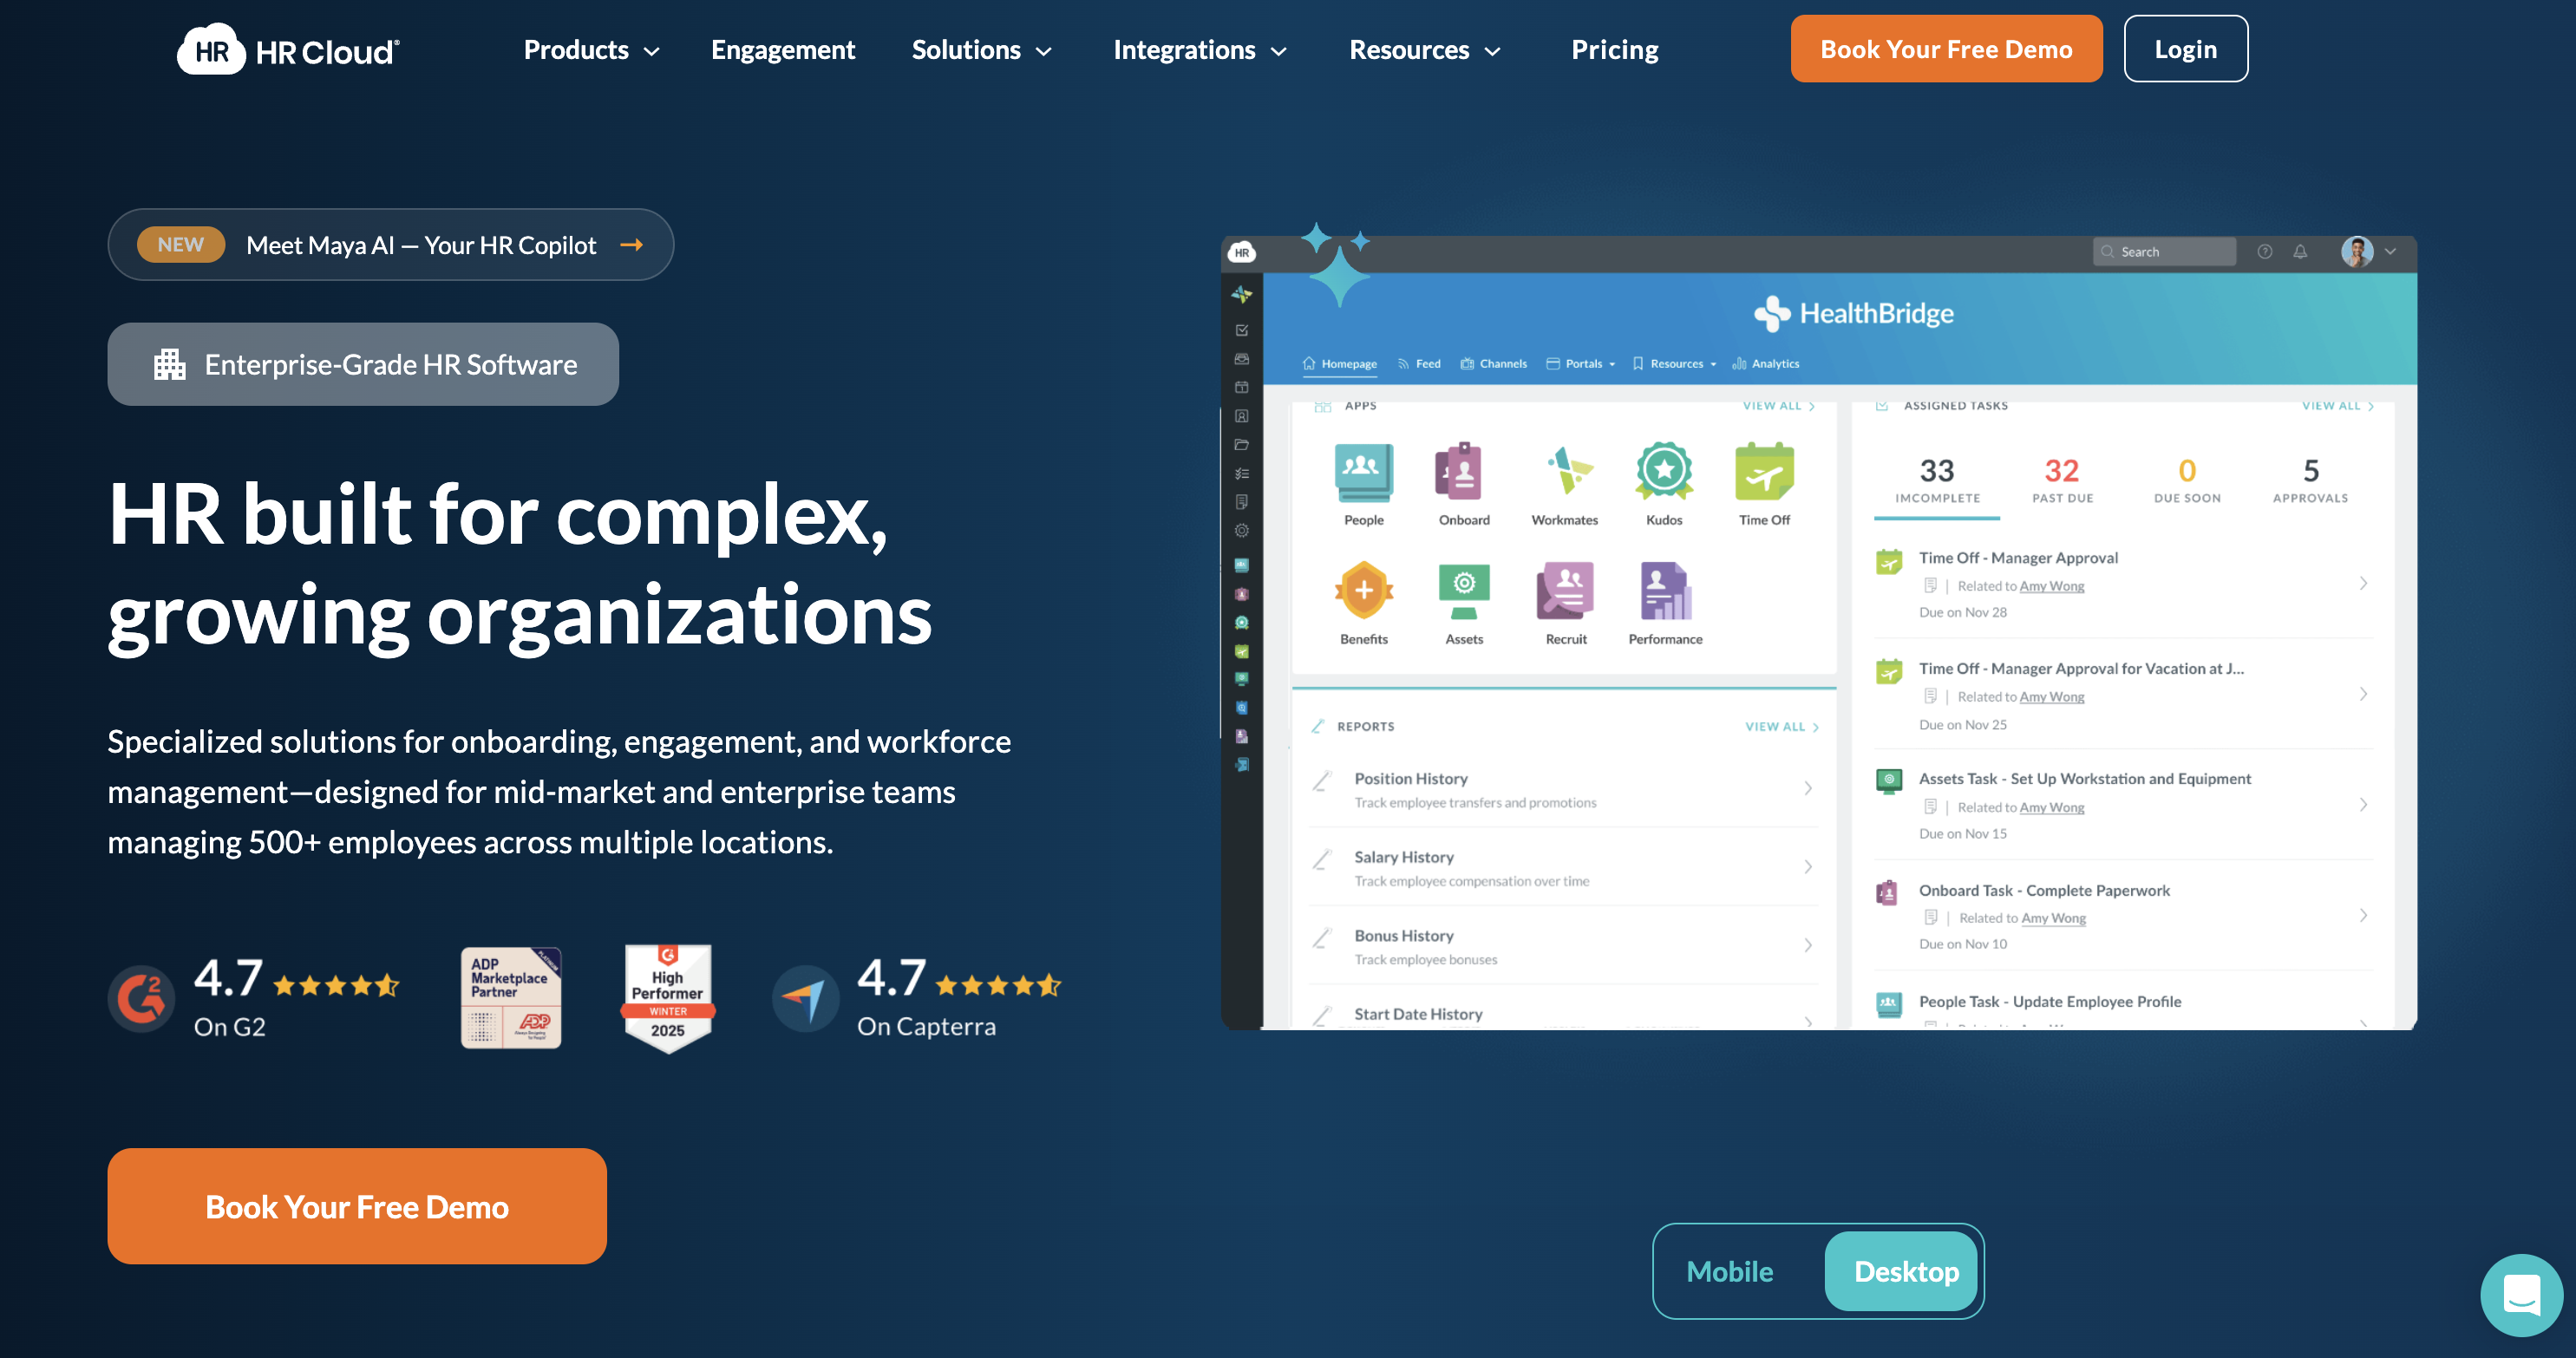Open the Kudos app icon
This screenshot has height=1358, width=2576.
click(1664, 471)
